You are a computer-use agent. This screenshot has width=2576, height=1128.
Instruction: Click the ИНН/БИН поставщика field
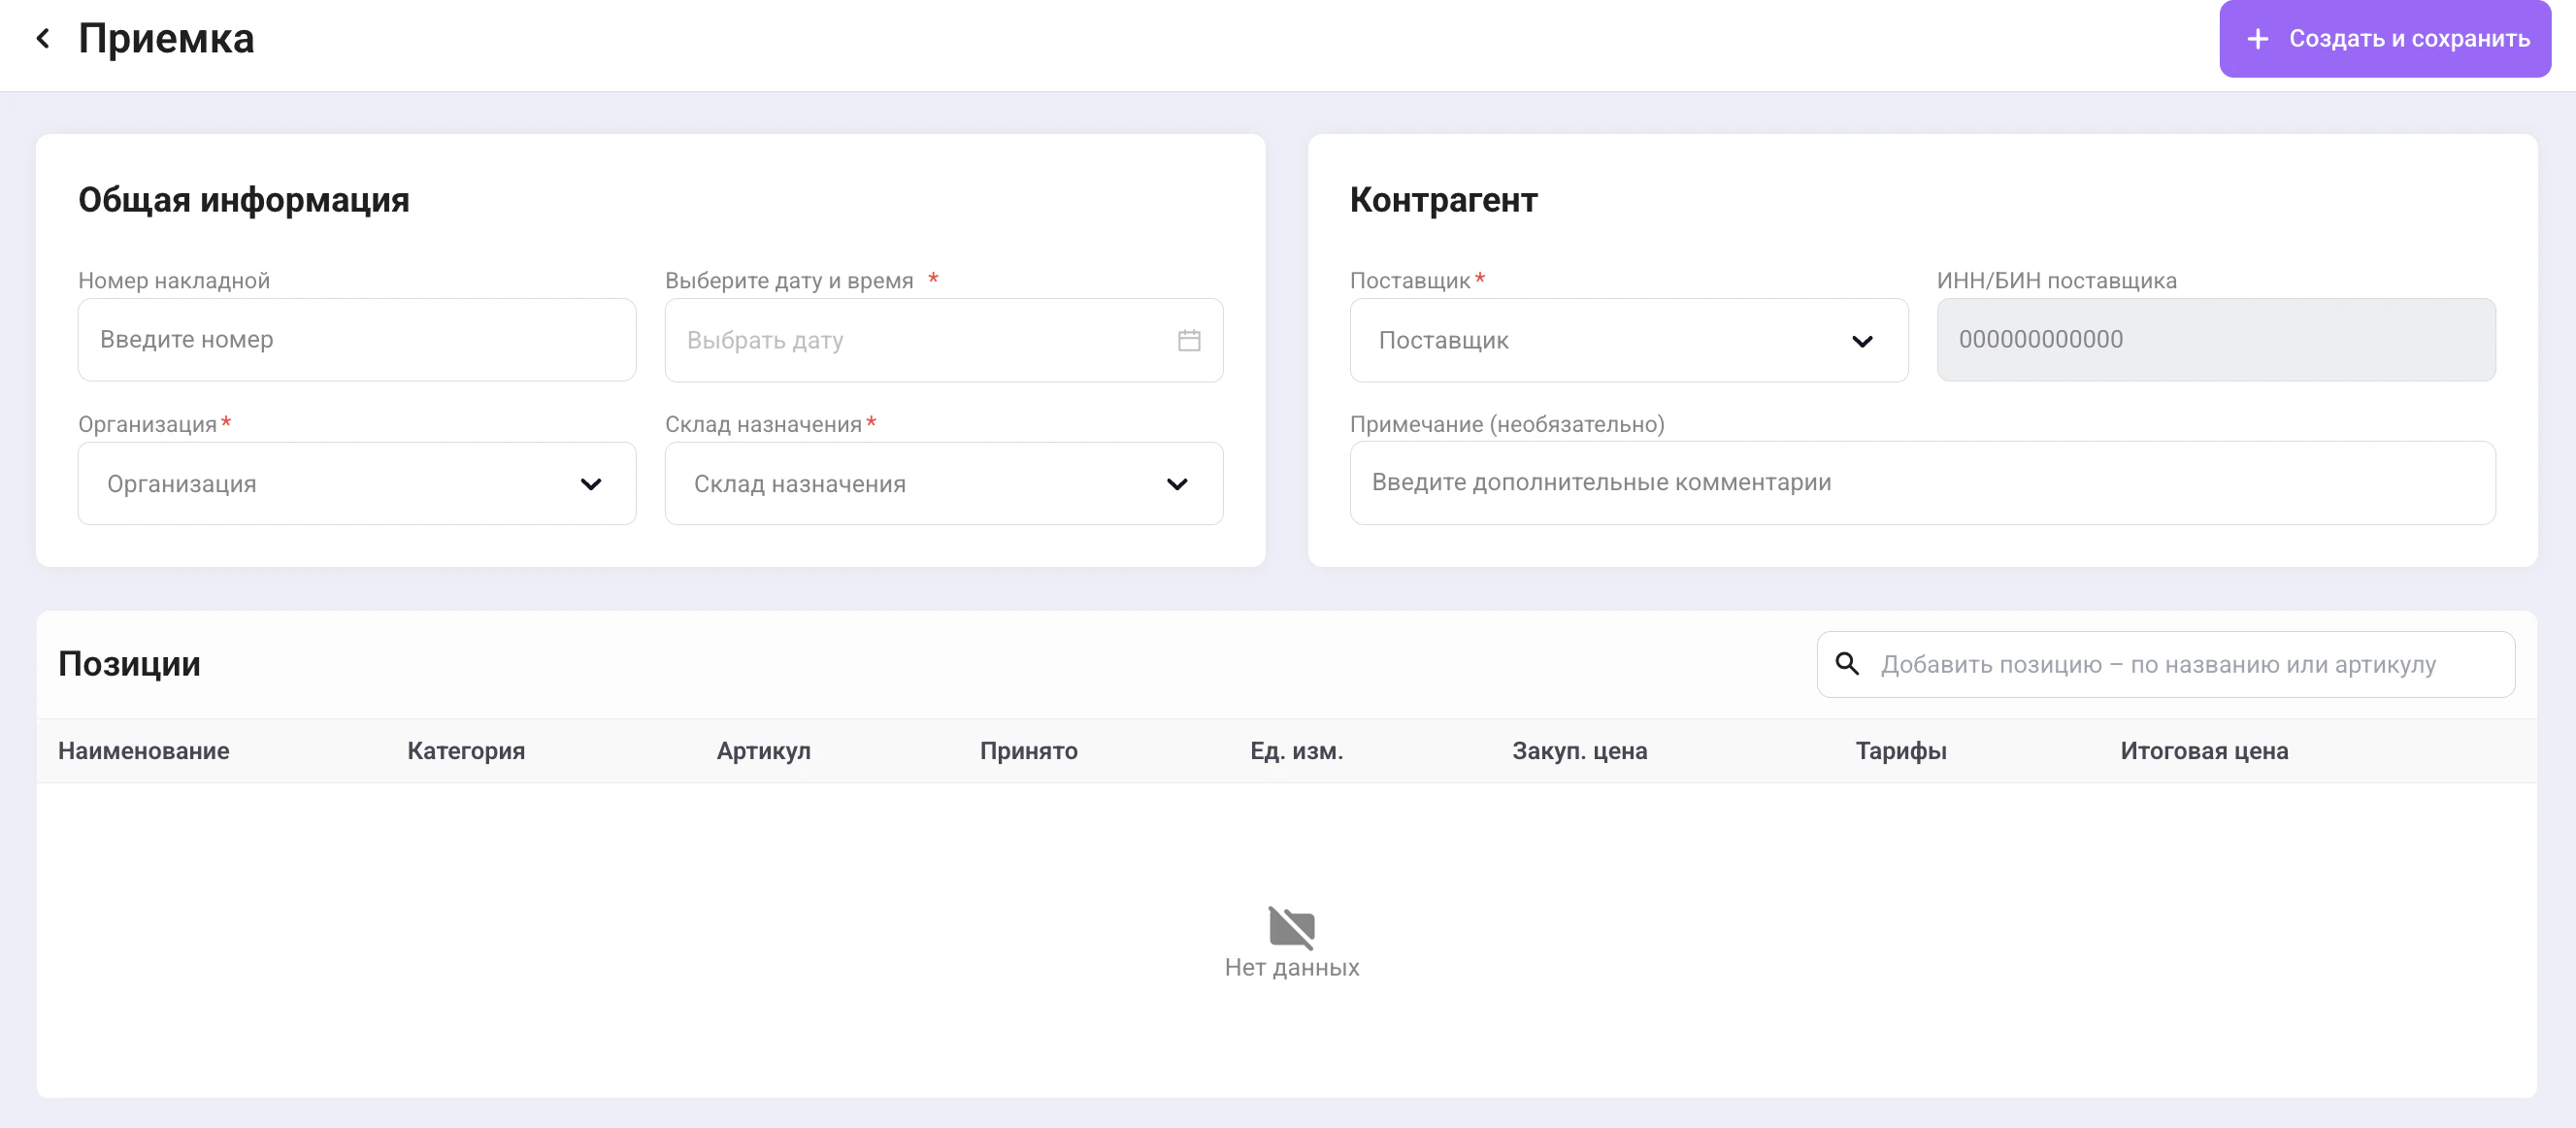[x=2215, y=340]
